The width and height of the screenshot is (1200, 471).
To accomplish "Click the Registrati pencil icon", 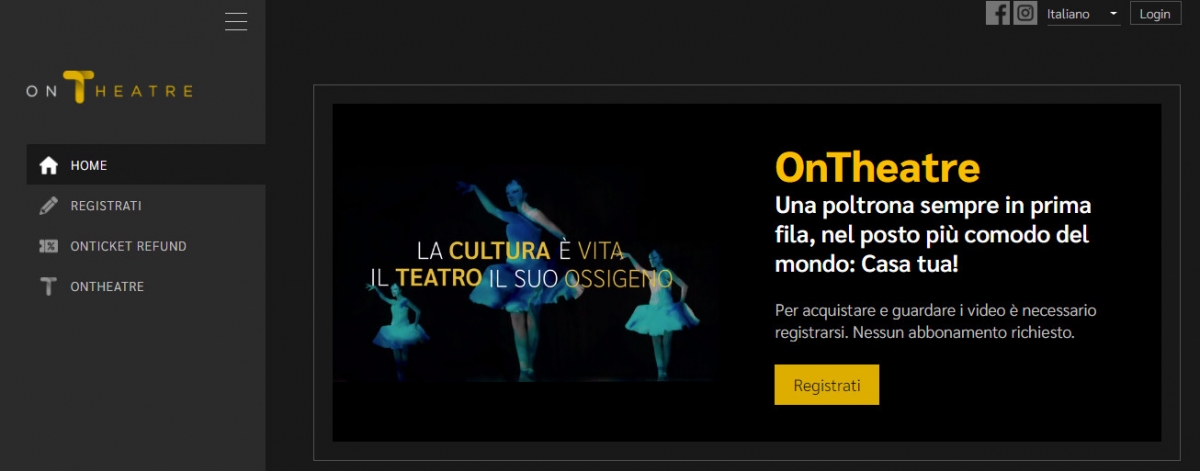I will pyautogui.click(x=48, y=206).
